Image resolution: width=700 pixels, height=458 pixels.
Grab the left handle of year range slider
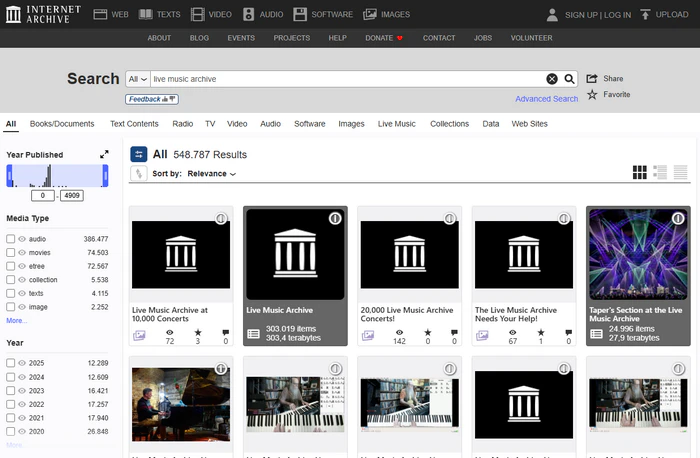click(9, 175)
